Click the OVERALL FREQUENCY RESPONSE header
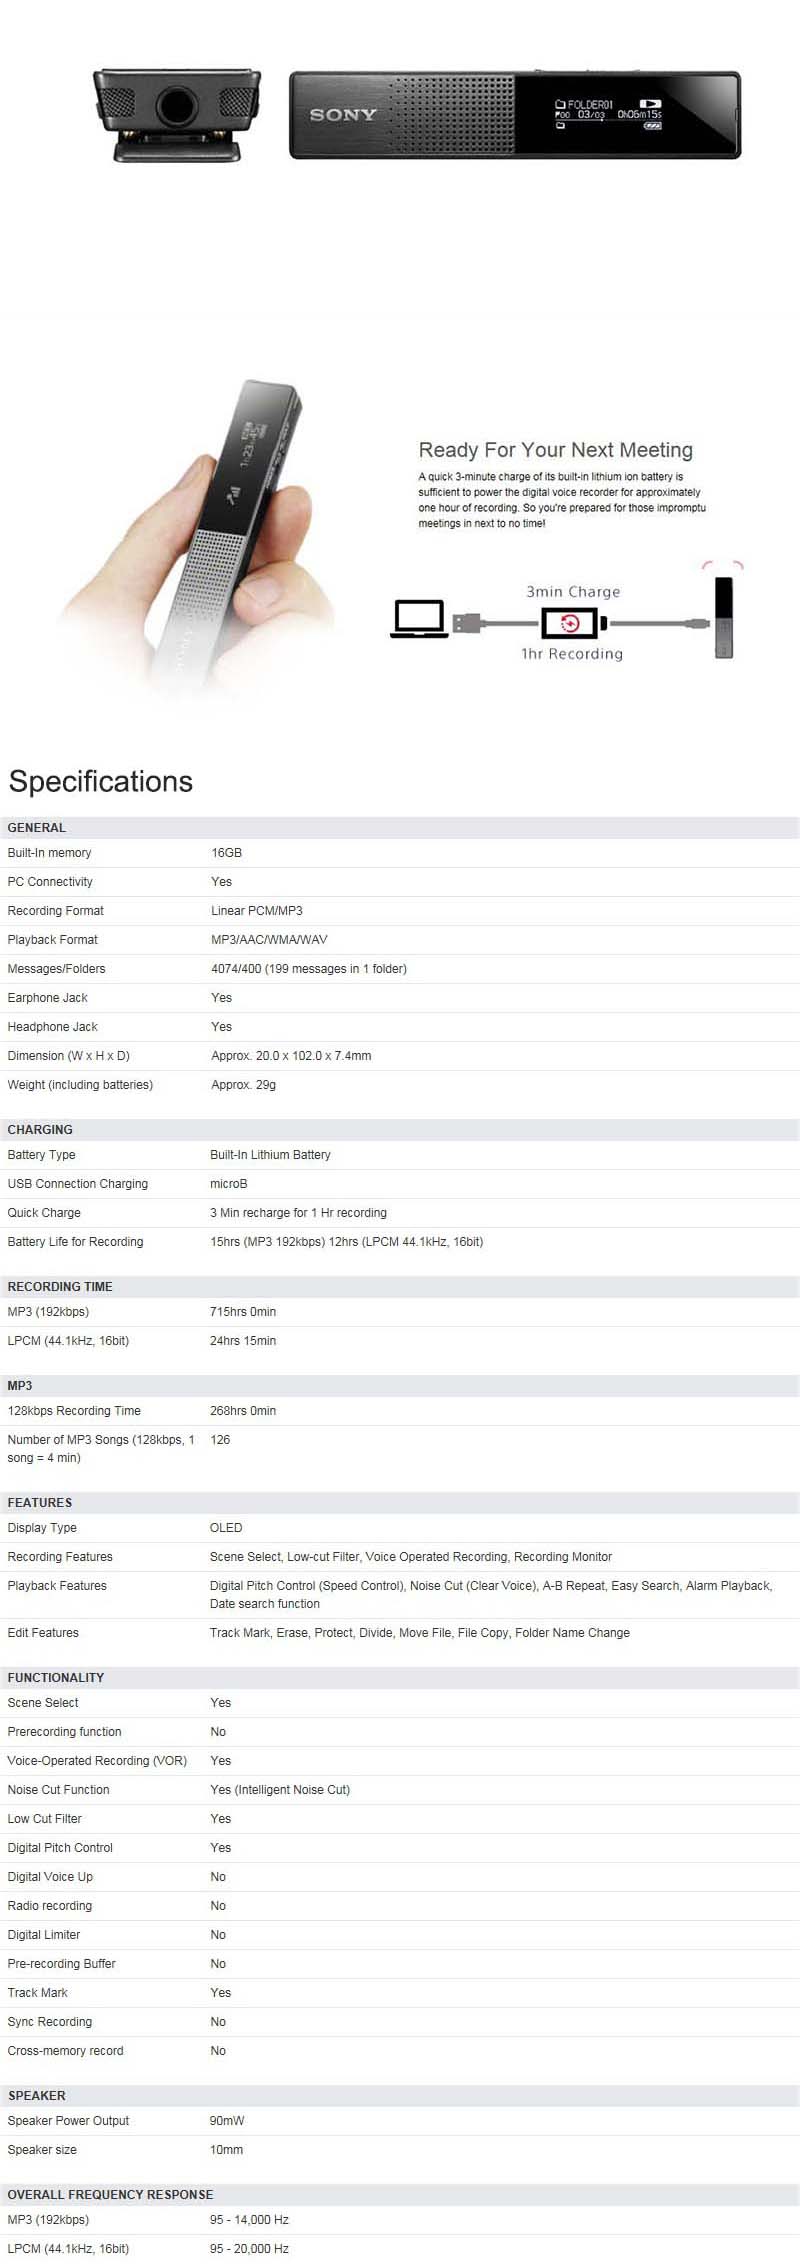 tap(110, 2195)
